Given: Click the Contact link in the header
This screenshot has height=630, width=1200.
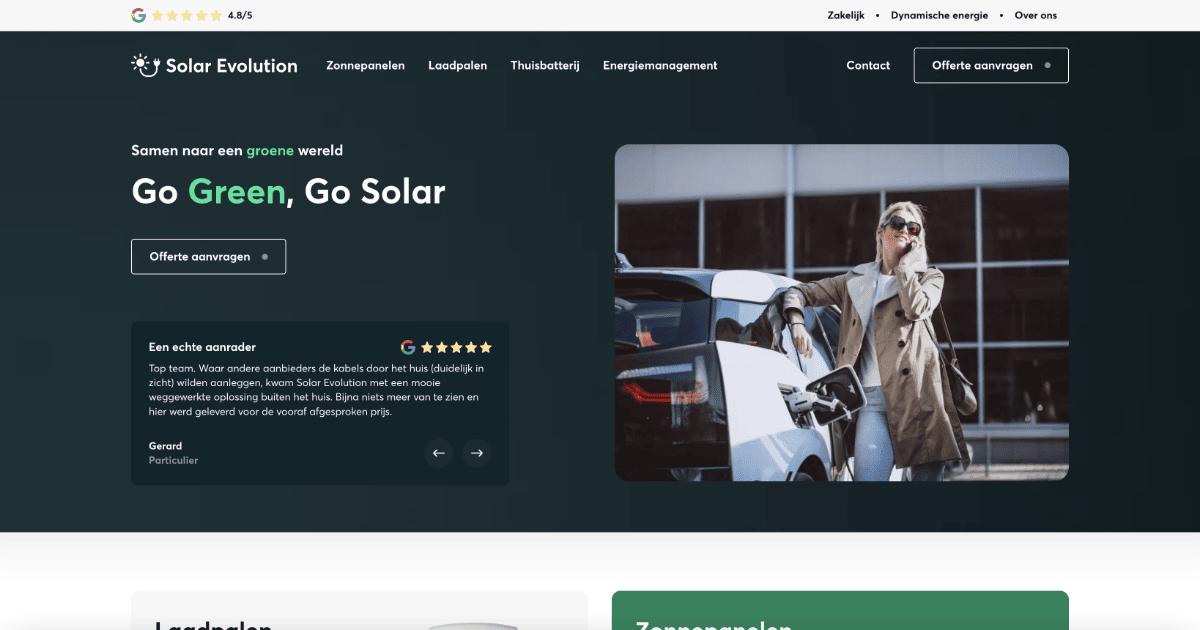Looking at the screenshot, I should click(868, 65).
